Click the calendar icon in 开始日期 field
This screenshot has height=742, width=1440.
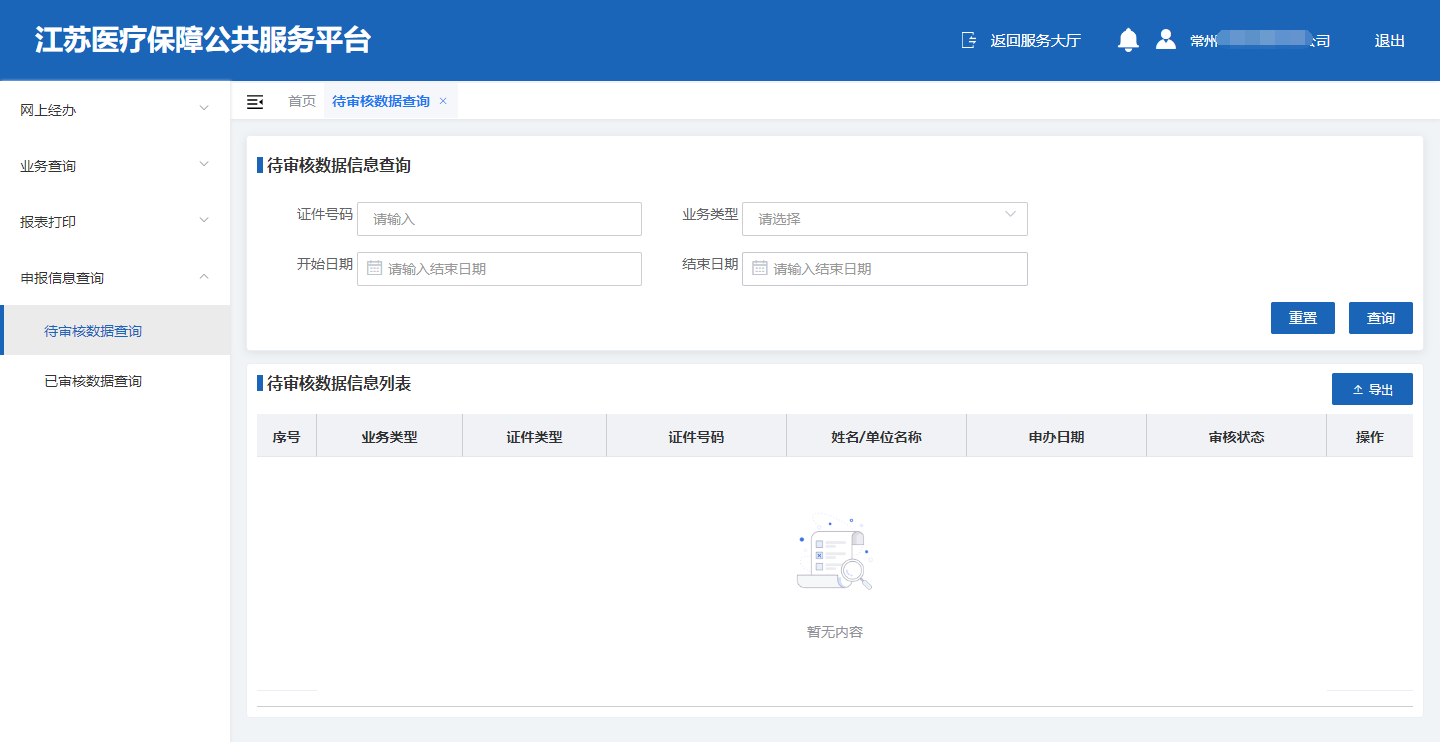point(374,268)
